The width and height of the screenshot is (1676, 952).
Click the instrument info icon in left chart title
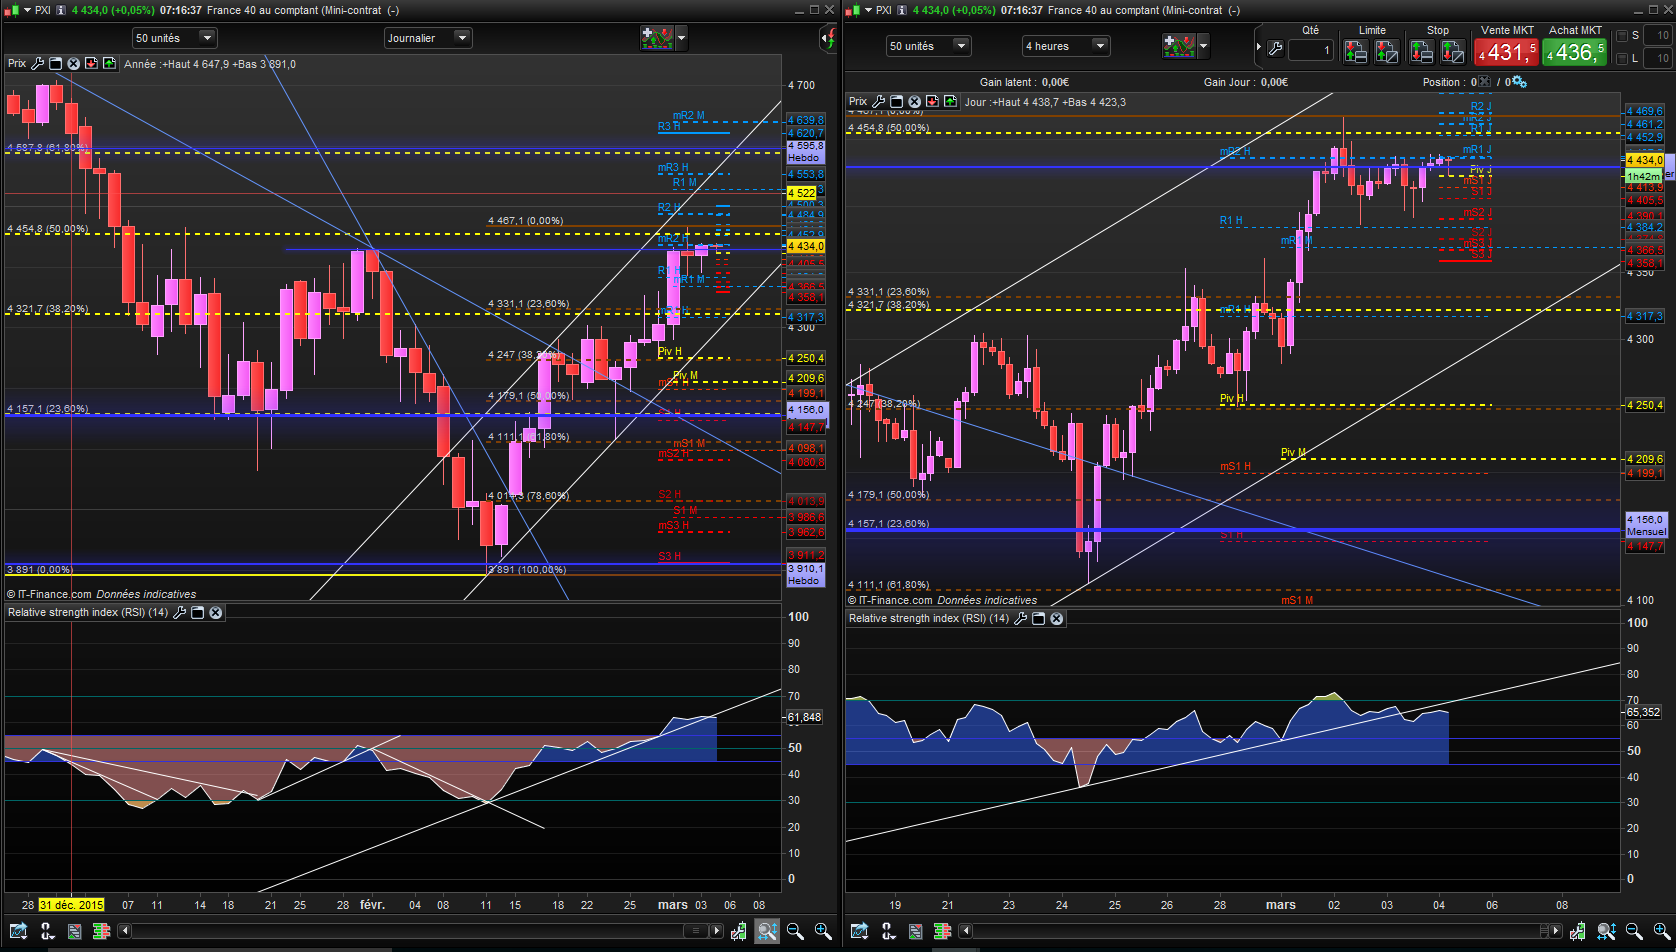tap(62, 10)
